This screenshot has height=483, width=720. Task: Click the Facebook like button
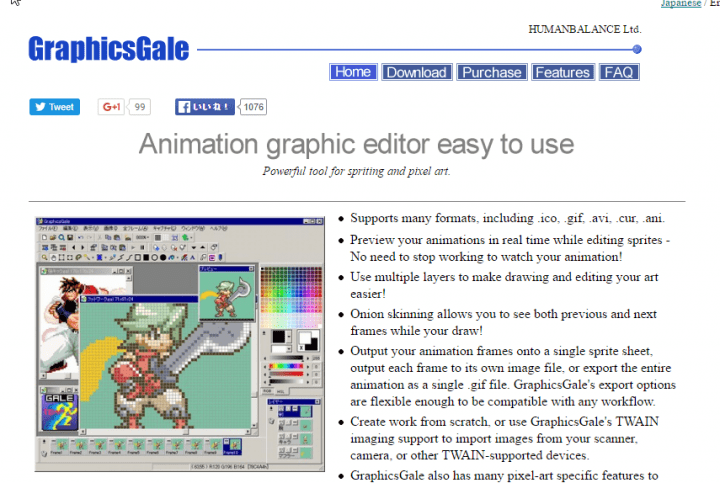click(x=205, y=107)
